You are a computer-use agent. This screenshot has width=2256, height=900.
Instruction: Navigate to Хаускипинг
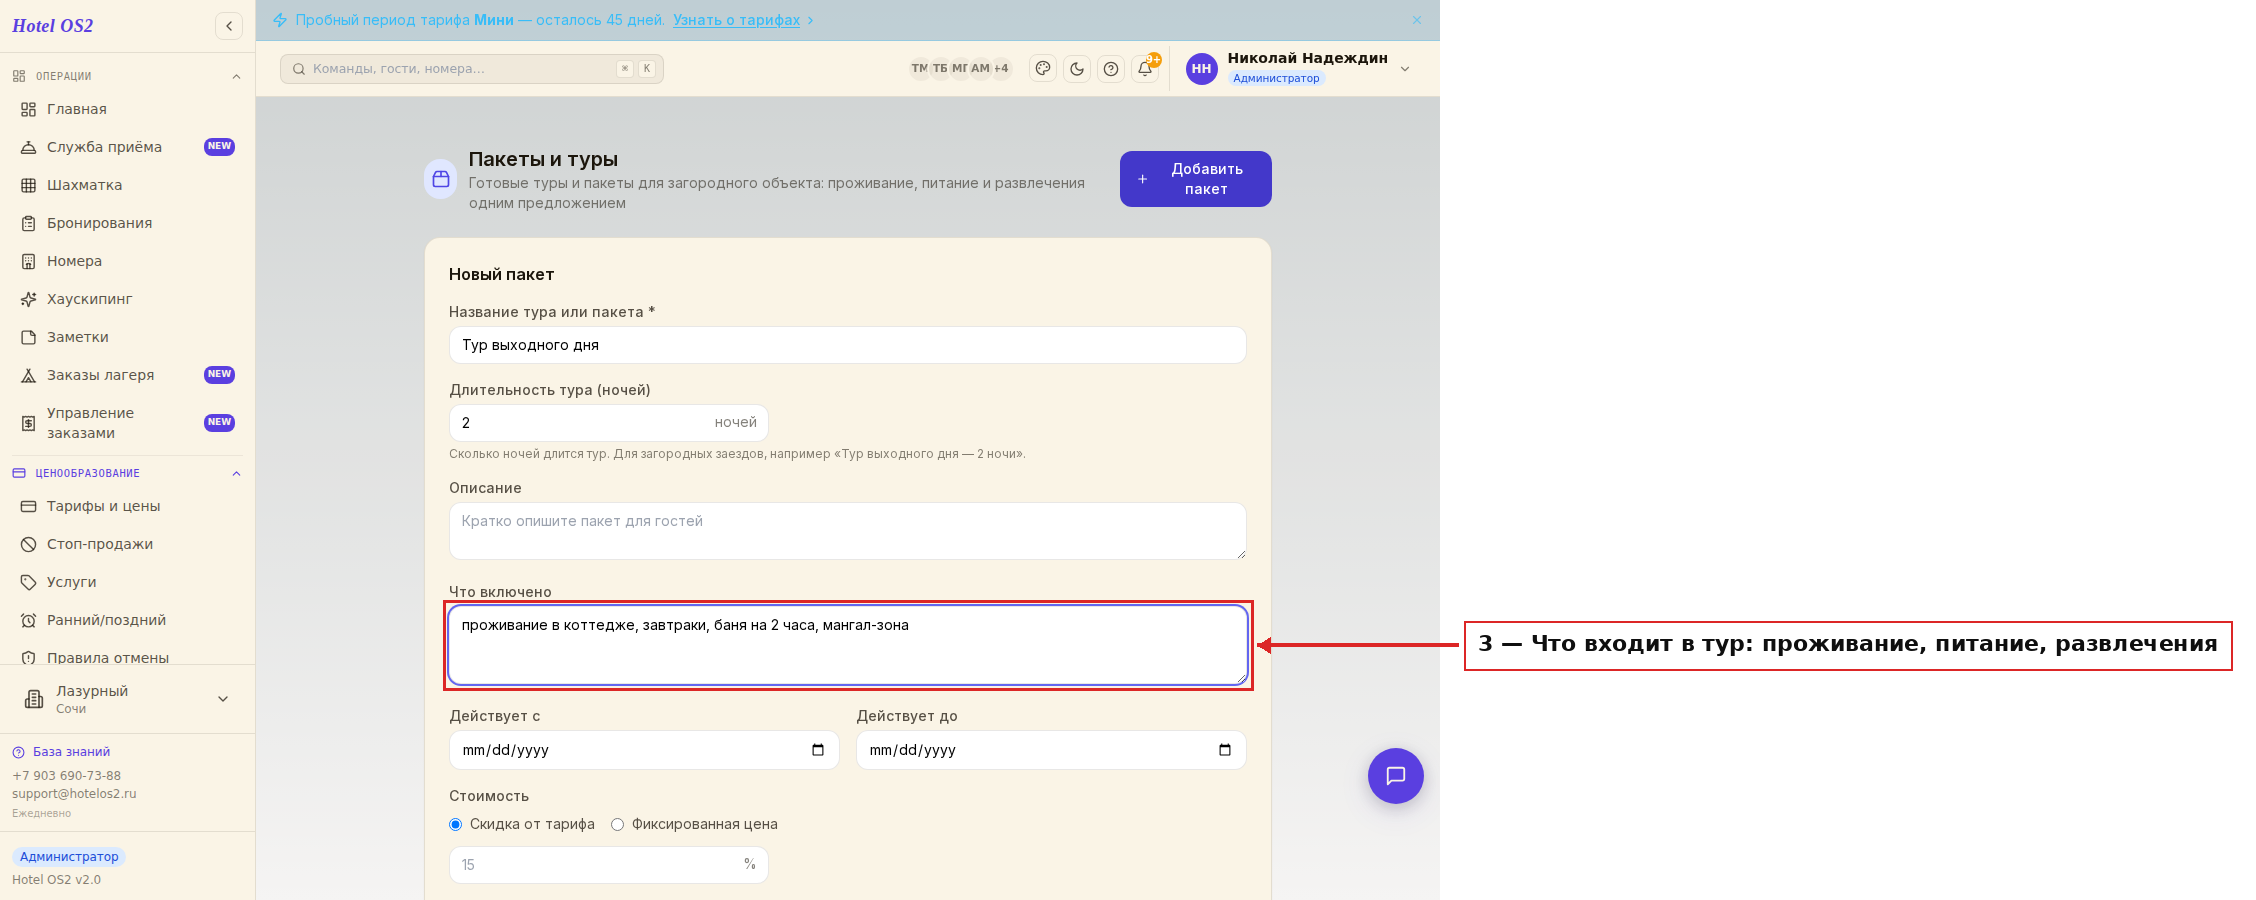pos(127,299)
